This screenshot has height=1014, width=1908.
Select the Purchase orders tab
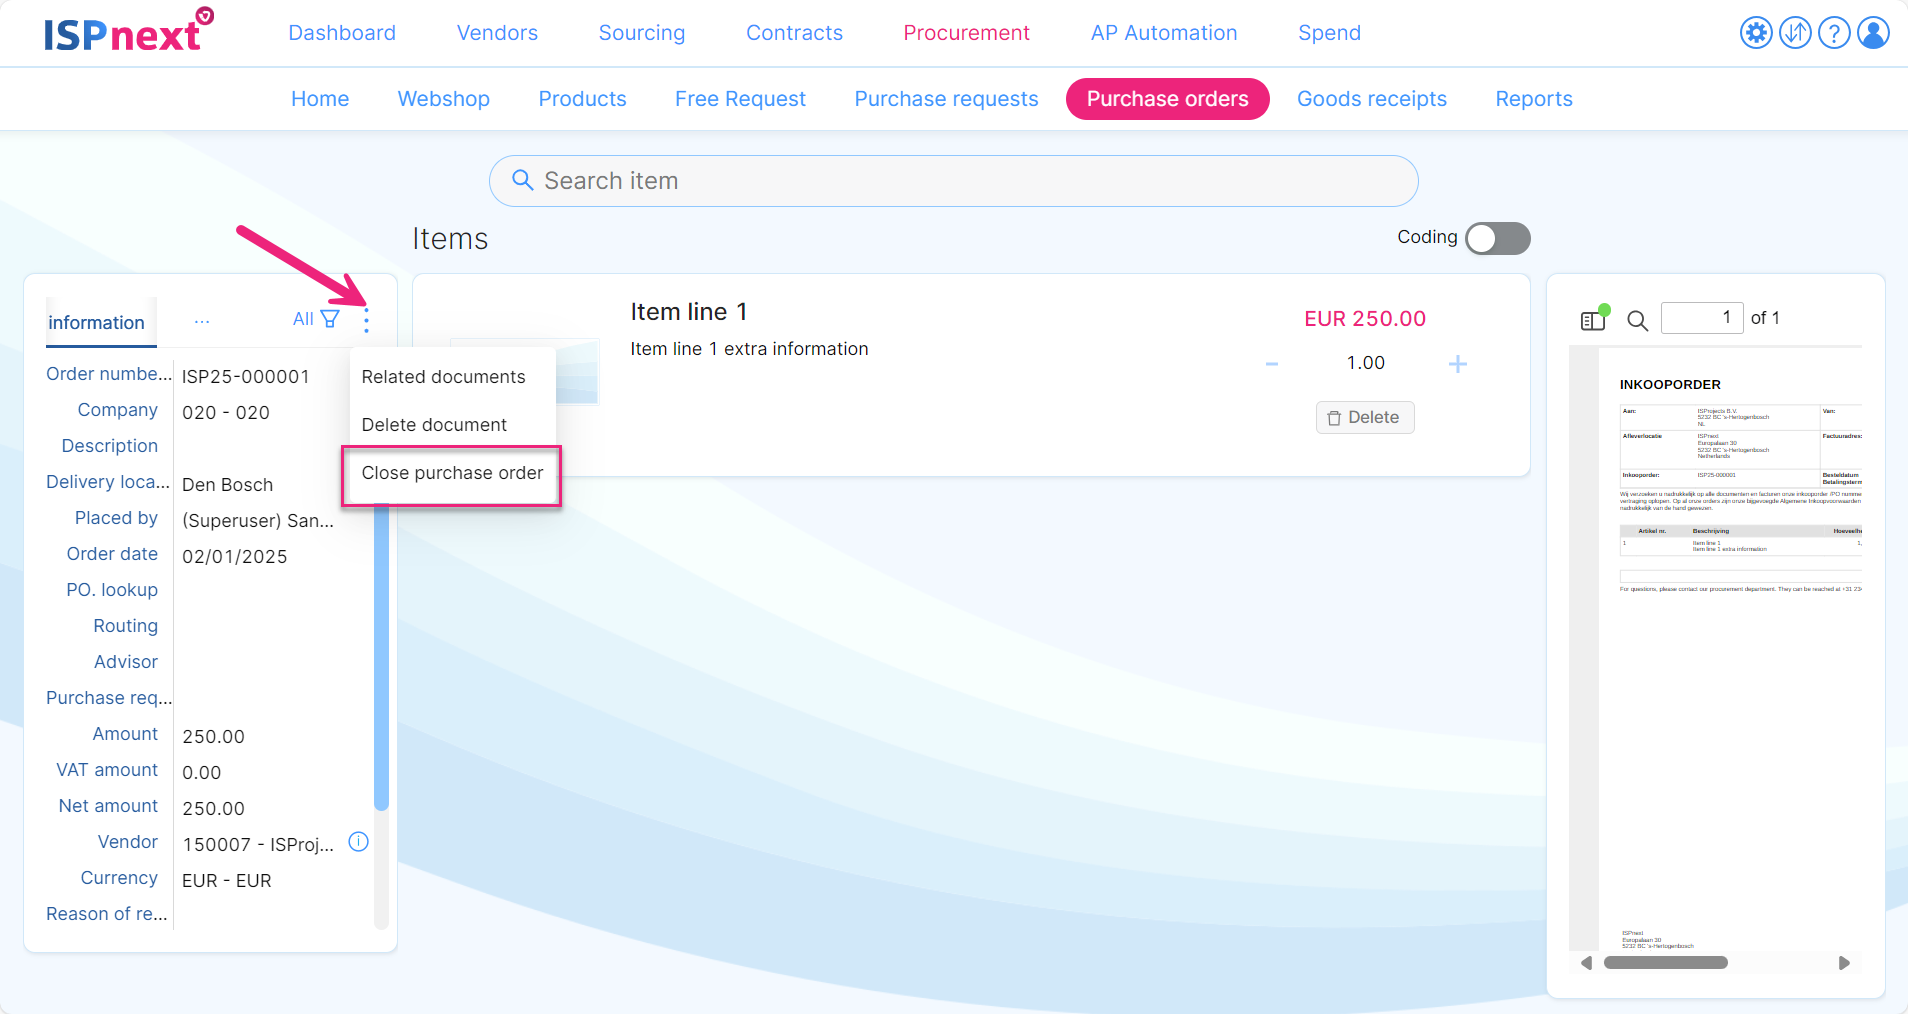1168,99
